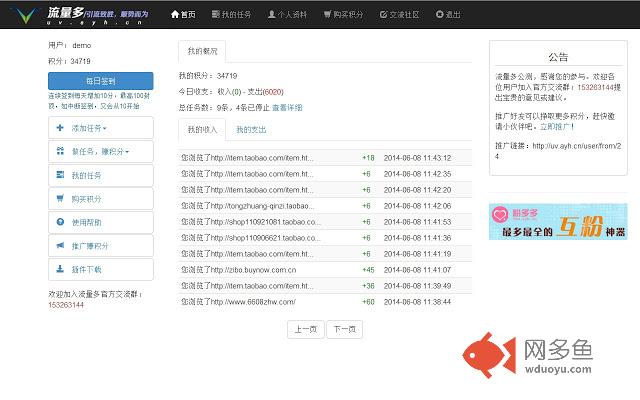Open the 查看详细 link

pyautogui.click(x=287, y=108)
